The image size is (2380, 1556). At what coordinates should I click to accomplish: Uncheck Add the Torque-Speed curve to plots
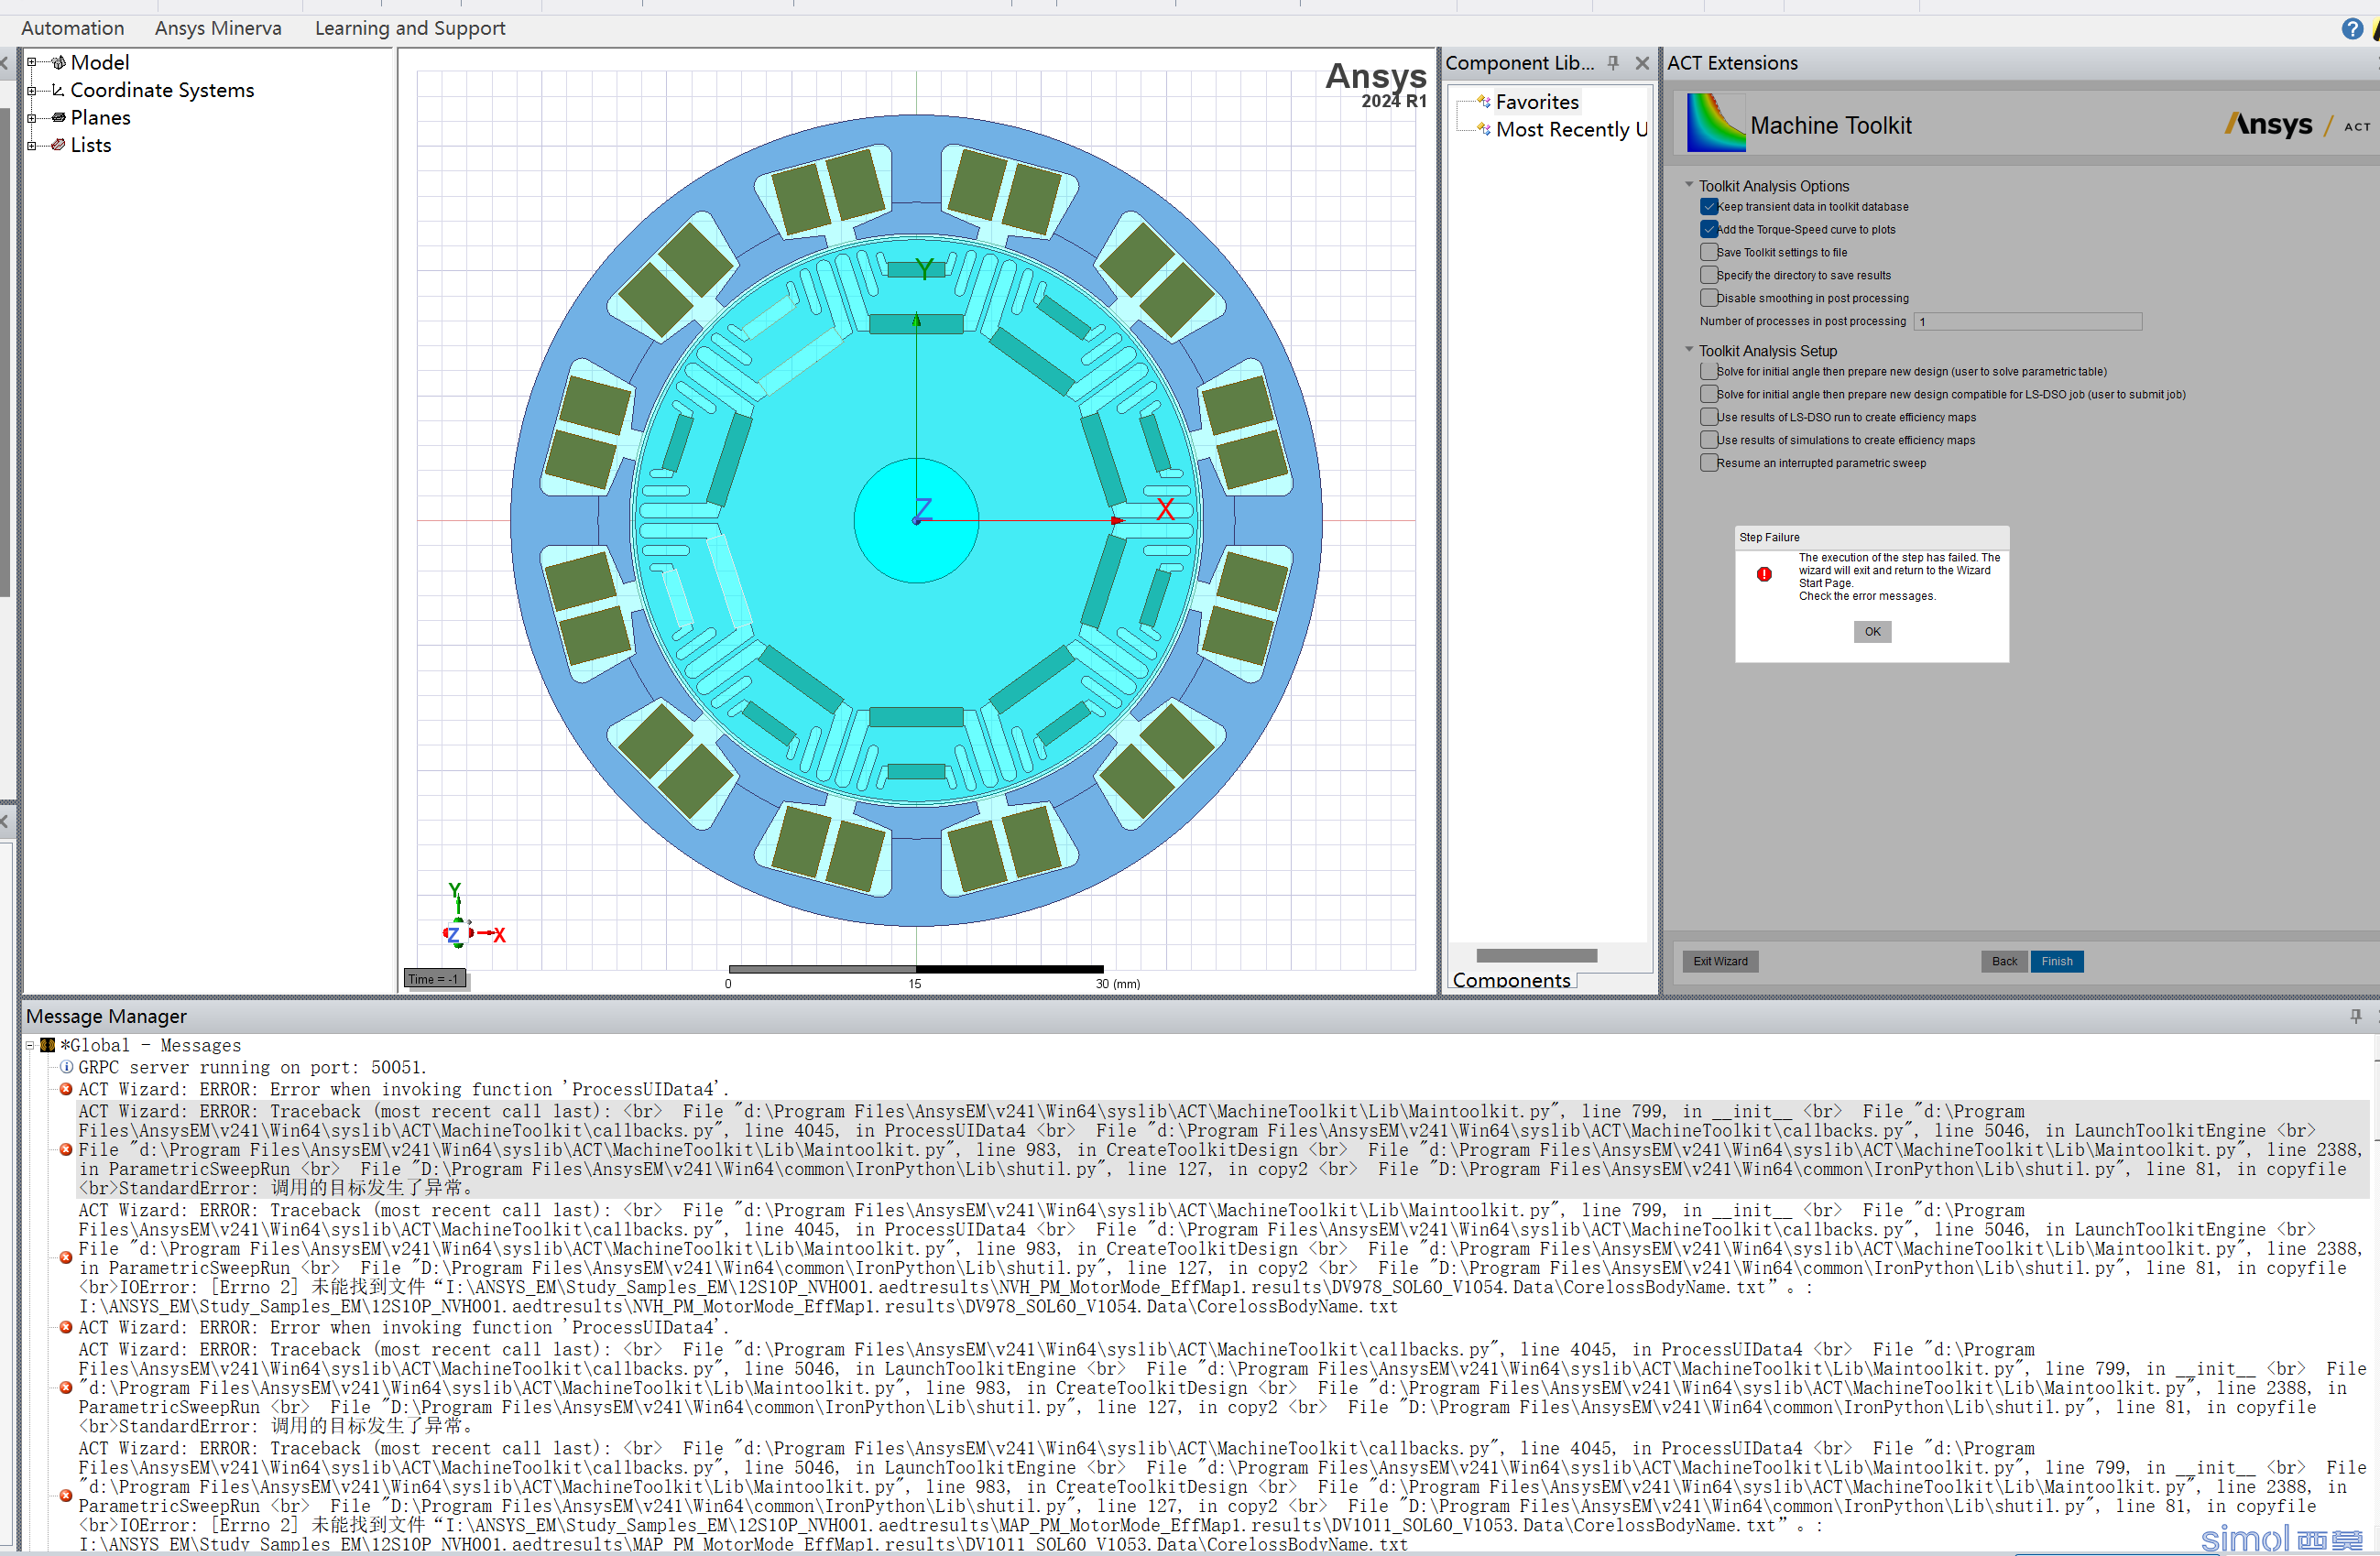click(1709, 230)
